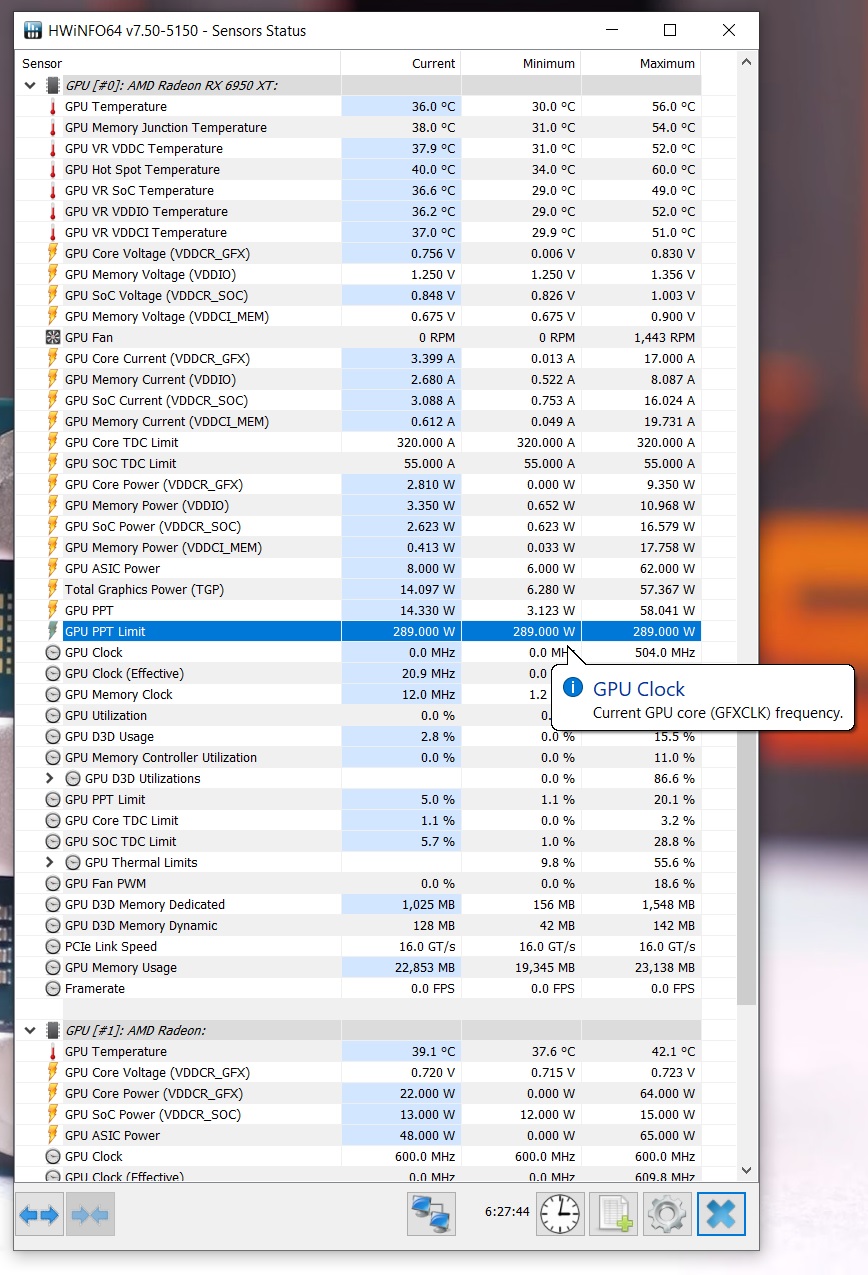Click chip icon of GPU [#0] header
The height and width of the screenshot is (1275, 868).
53,85
